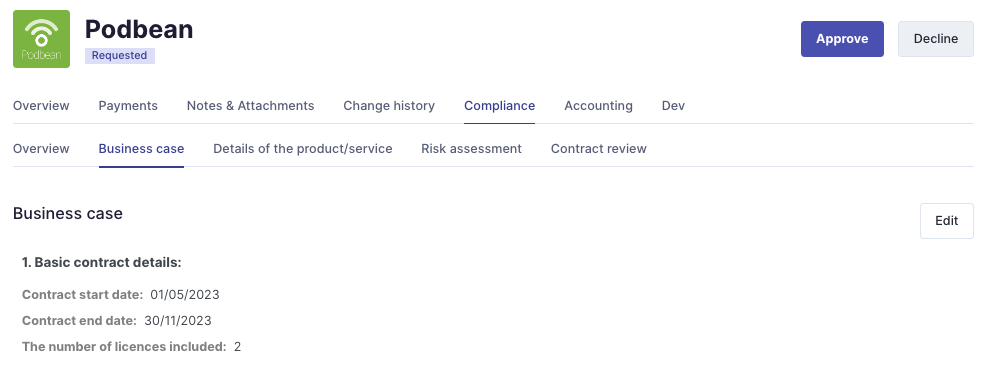Click the Requested status badge
991x370 pixels.
(119, 56)
